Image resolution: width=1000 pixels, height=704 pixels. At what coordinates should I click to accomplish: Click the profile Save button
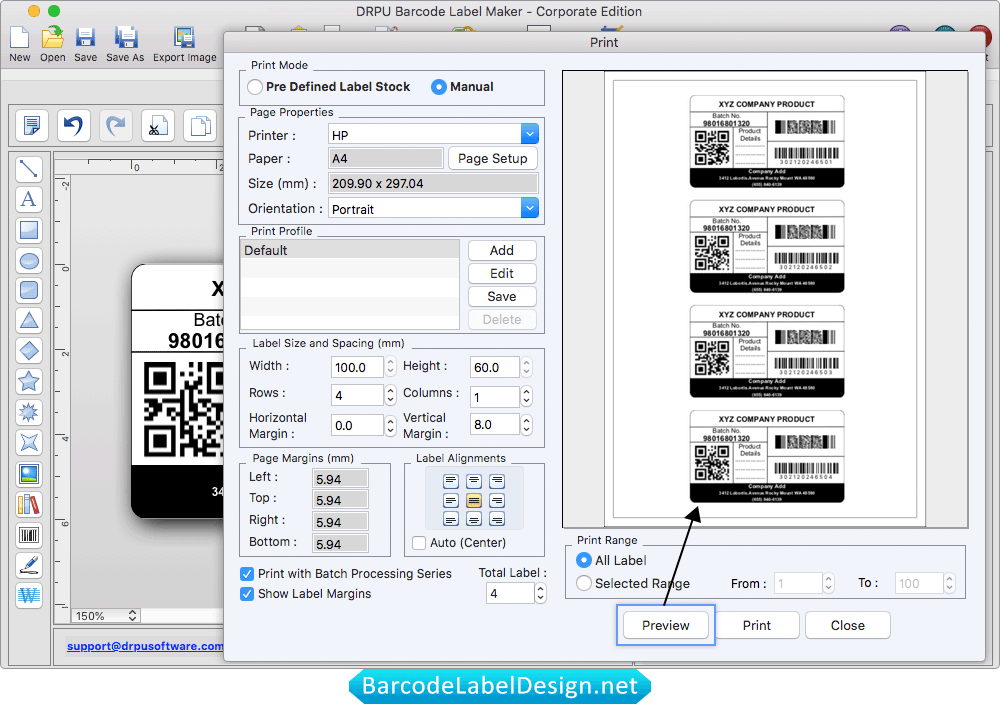(x=502, y=297)
